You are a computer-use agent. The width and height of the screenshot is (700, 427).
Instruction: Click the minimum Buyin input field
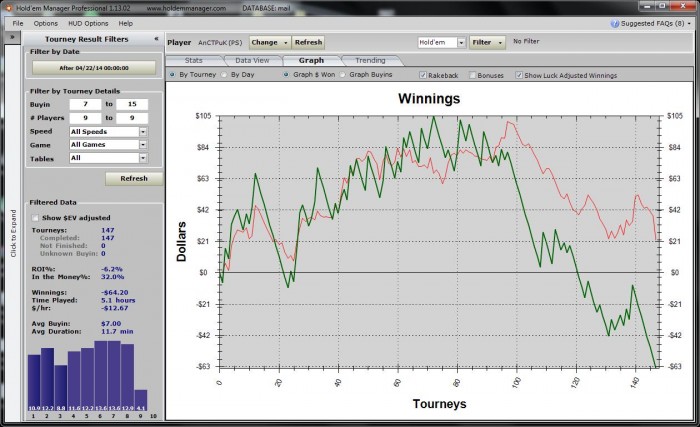(x=85, y=104)
